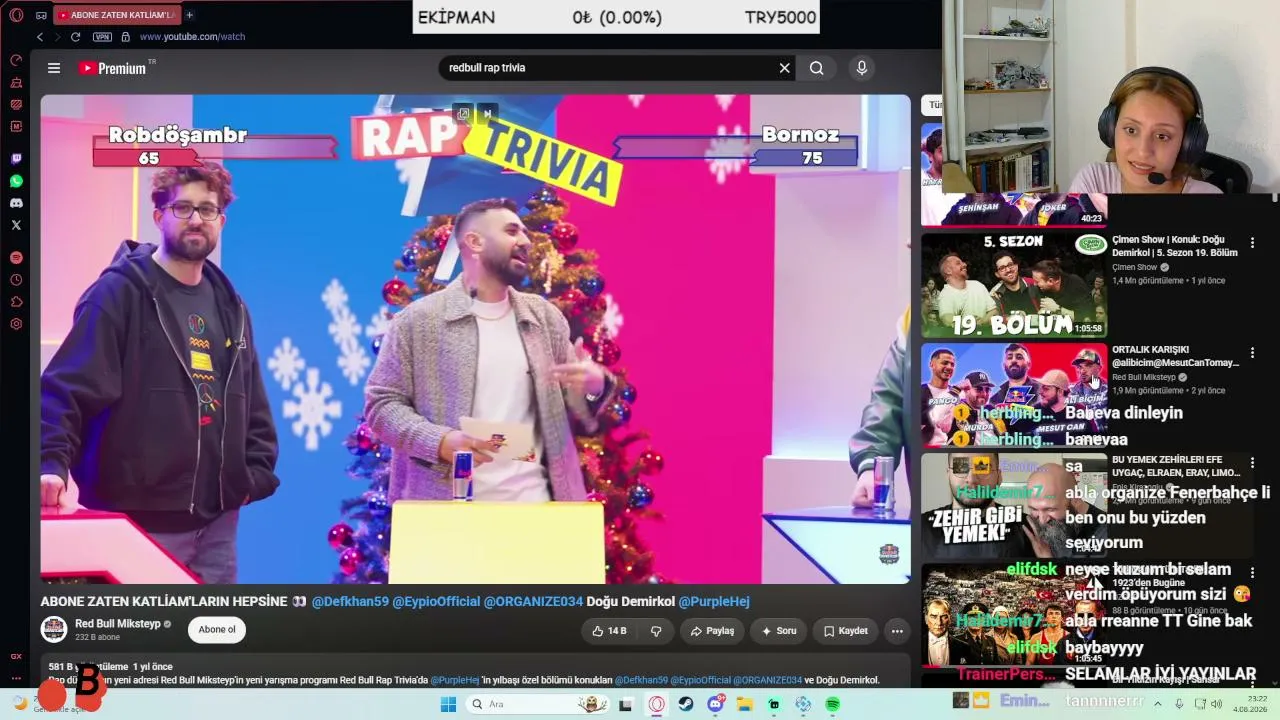The image size is (1280, 720).
Task: Open the @ORGANIZE034 link in title
Action: point(533,602)
